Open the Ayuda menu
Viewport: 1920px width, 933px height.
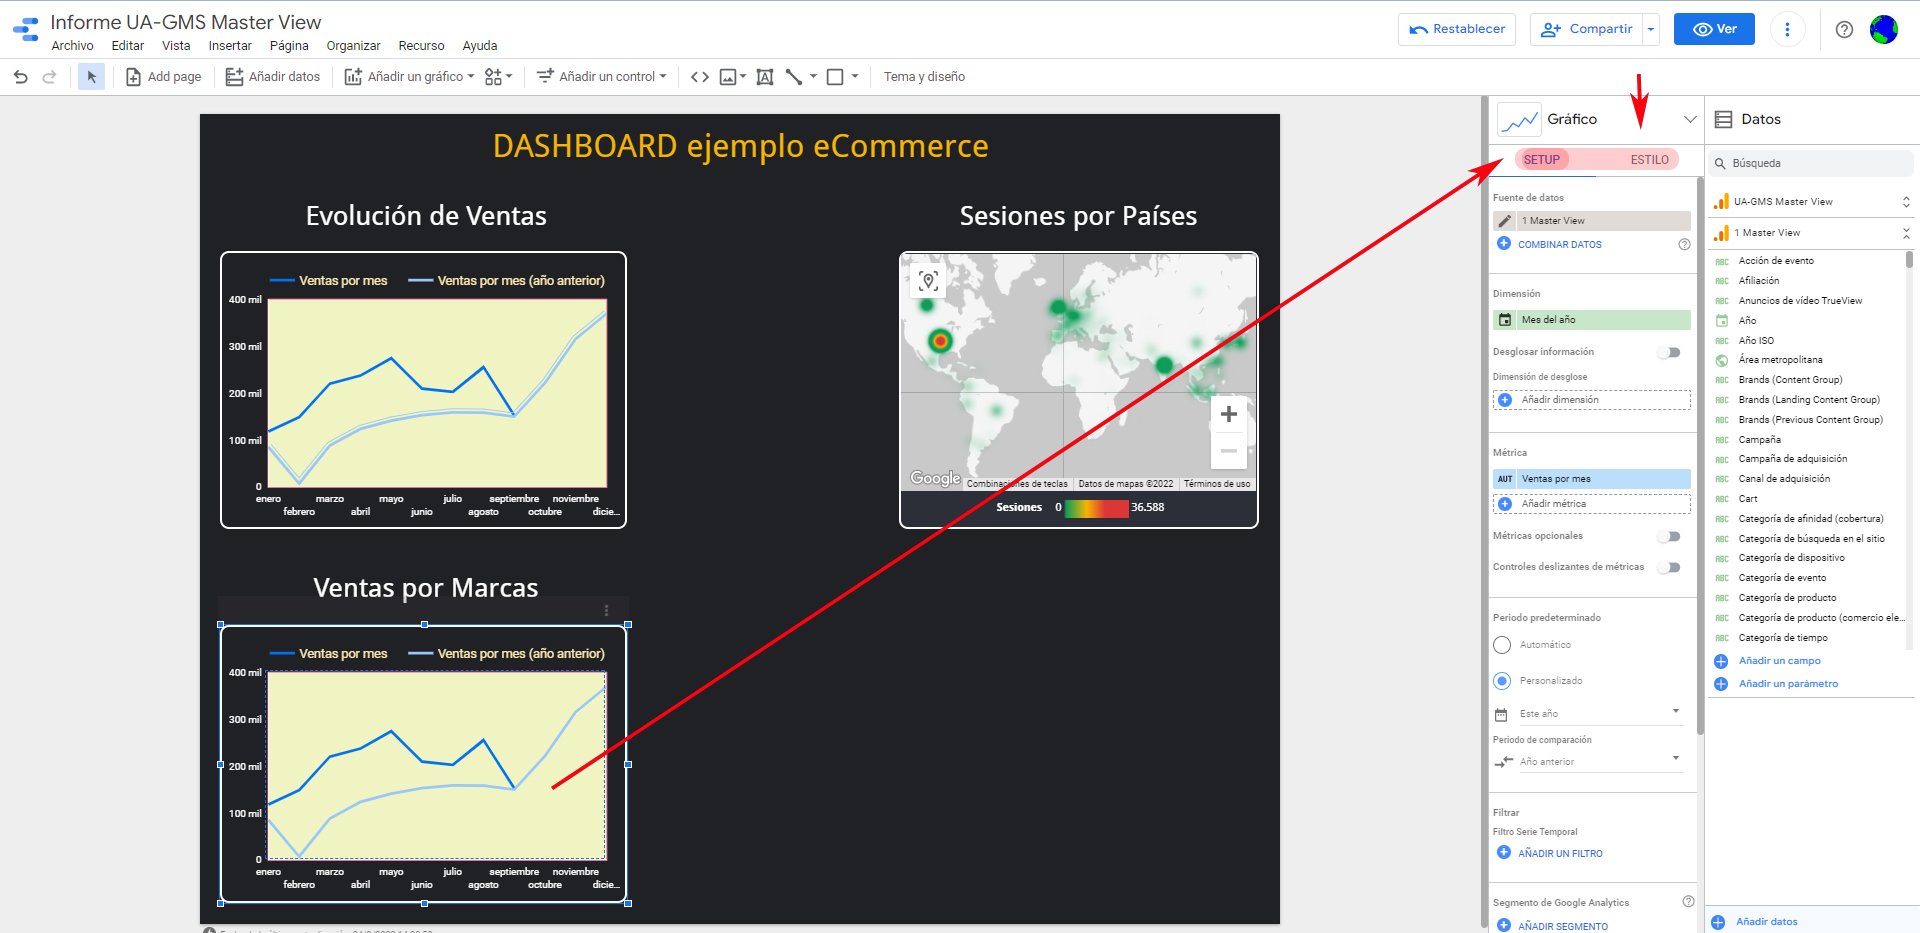click(480, 46)
